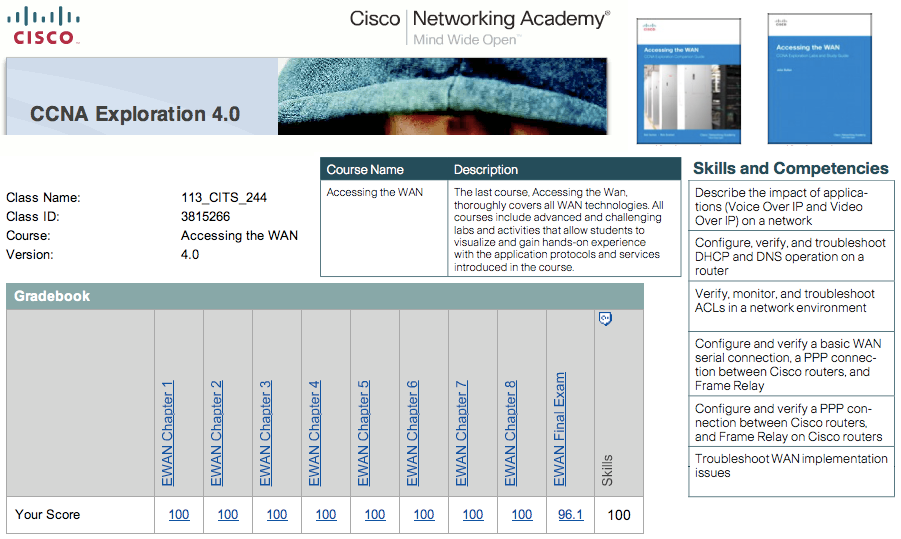Click the Class ID value 3815266

click(205, 217)
